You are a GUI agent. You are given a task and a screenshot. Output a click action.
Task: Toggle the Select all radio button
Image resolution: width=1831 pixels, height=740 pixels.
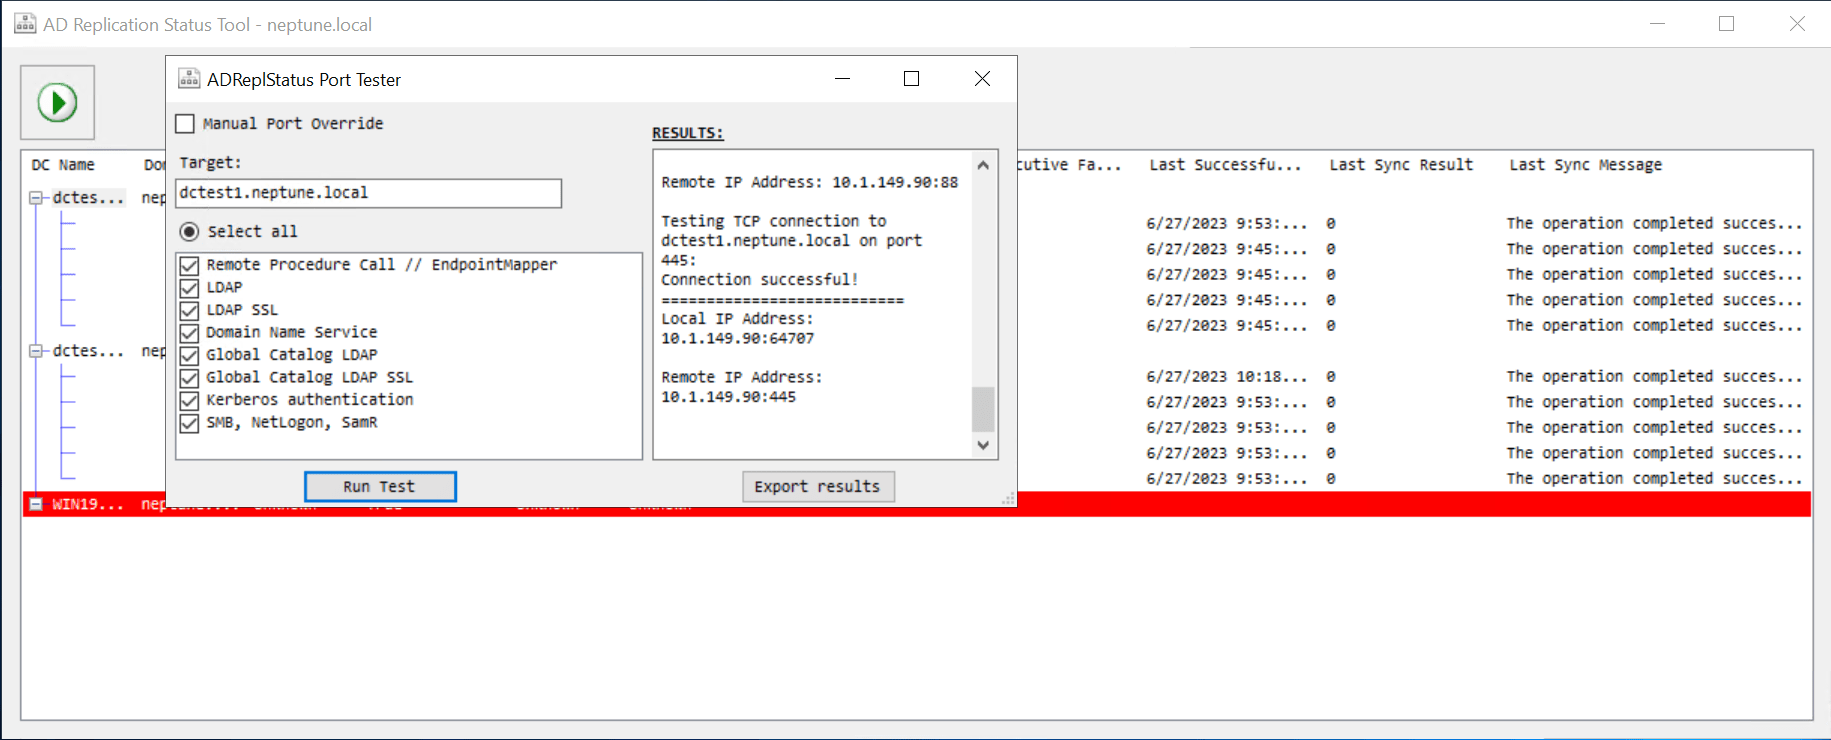click(189, 232)
